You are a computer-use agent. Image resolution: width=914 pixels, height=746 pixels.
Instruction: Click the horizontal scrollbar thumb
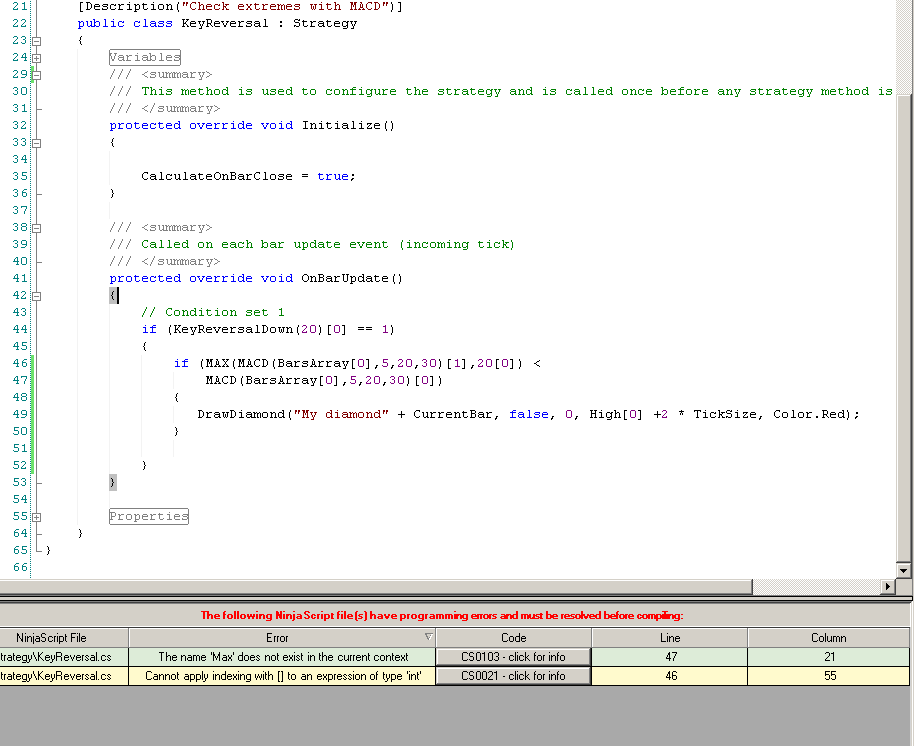click(376, 586)
